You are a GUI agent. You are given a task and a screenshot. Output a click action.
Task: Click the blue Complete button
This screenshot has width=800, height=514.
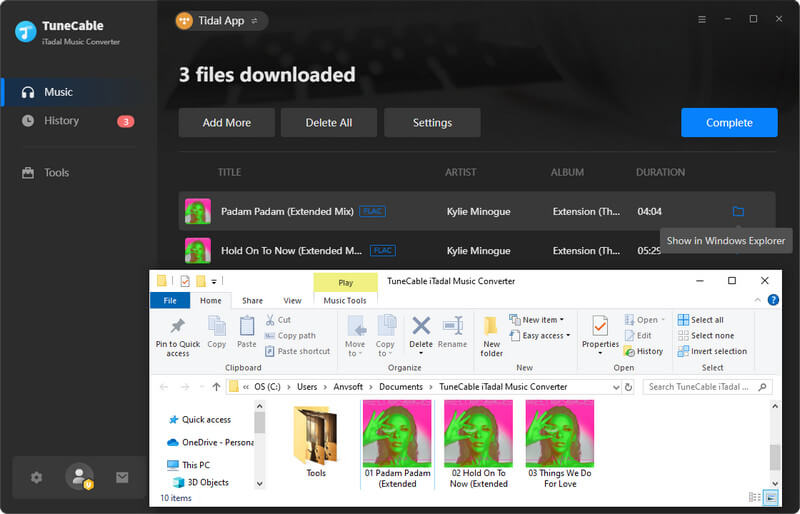point(729,123)
